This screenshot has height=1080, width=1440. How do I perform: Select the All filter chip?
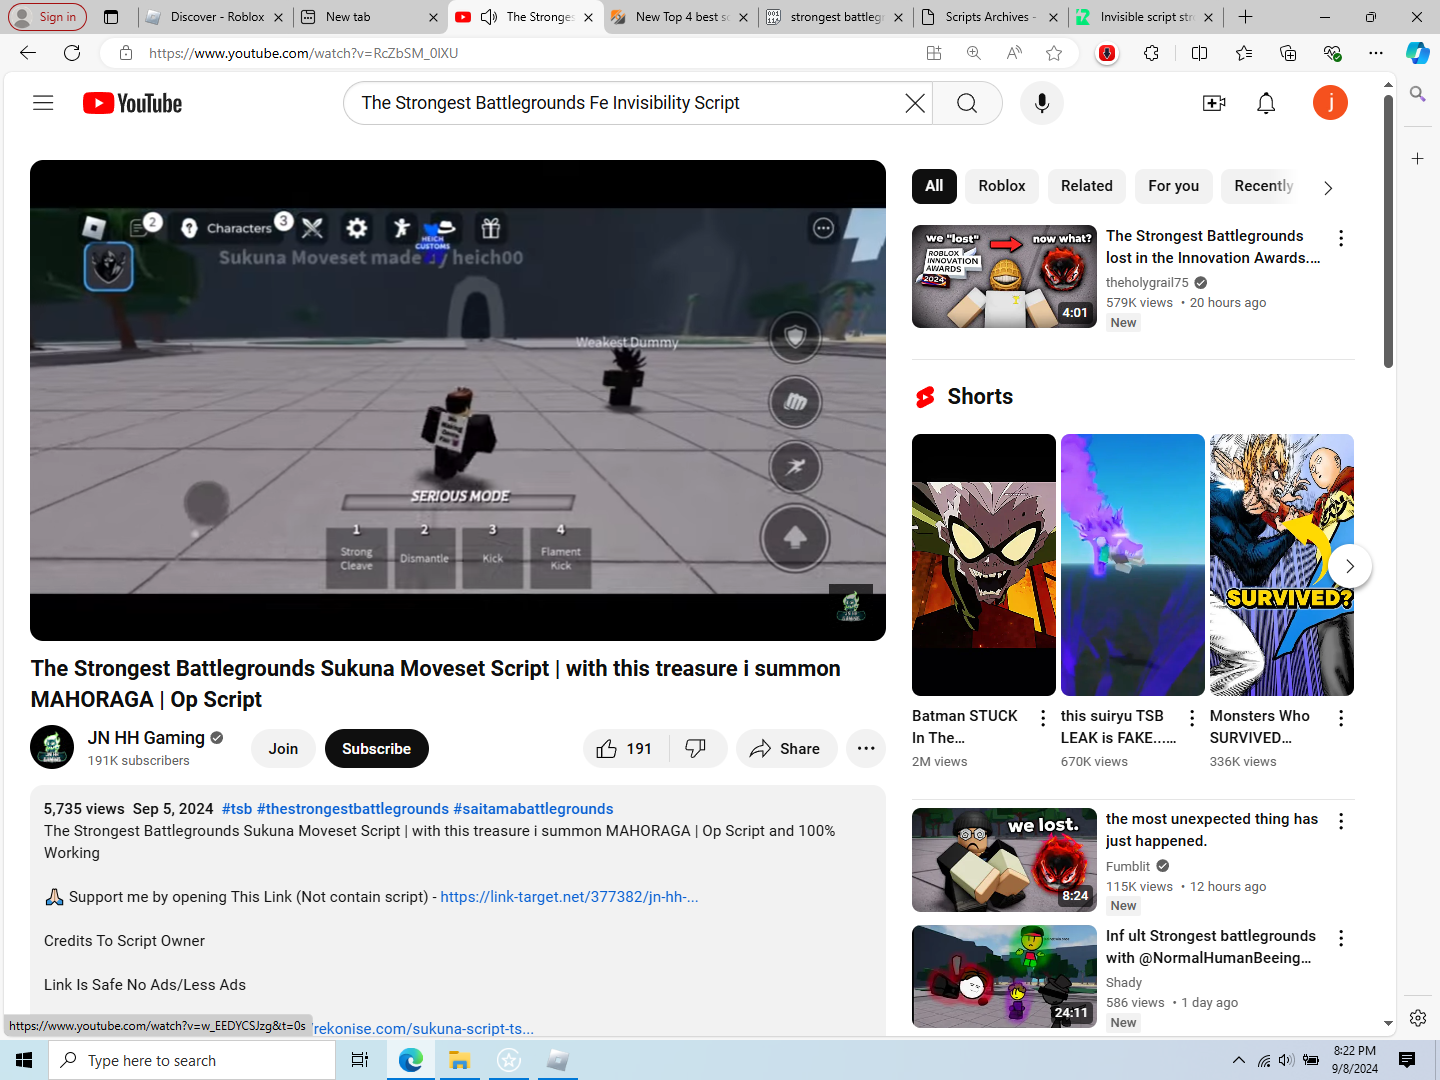point(934,186)
